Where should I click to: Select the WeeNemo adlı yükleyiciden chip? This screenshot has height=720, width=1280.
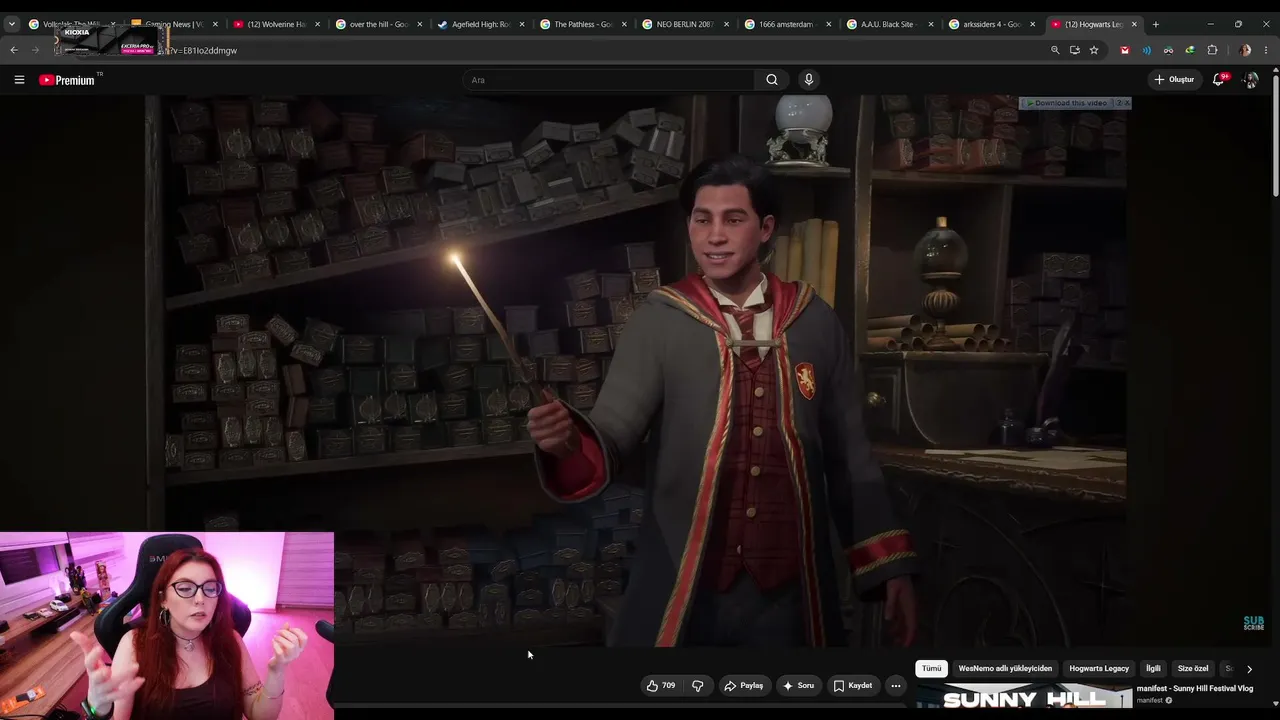1005,669
